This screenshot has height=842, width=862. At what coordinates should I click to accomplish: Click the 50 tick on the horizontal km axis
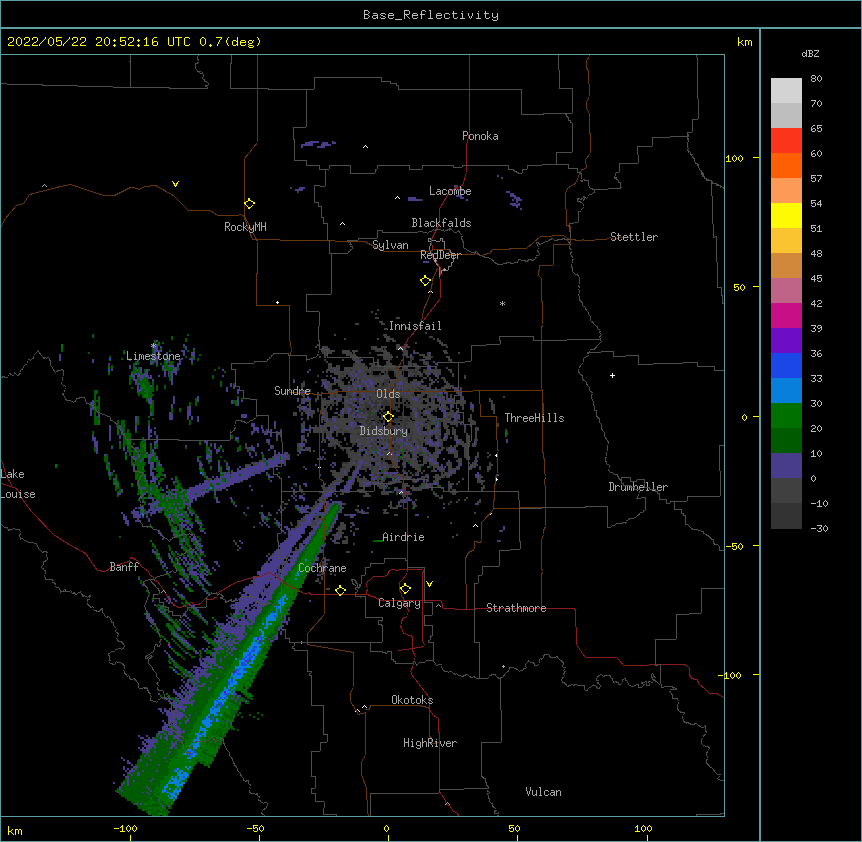tap(514, 828)
